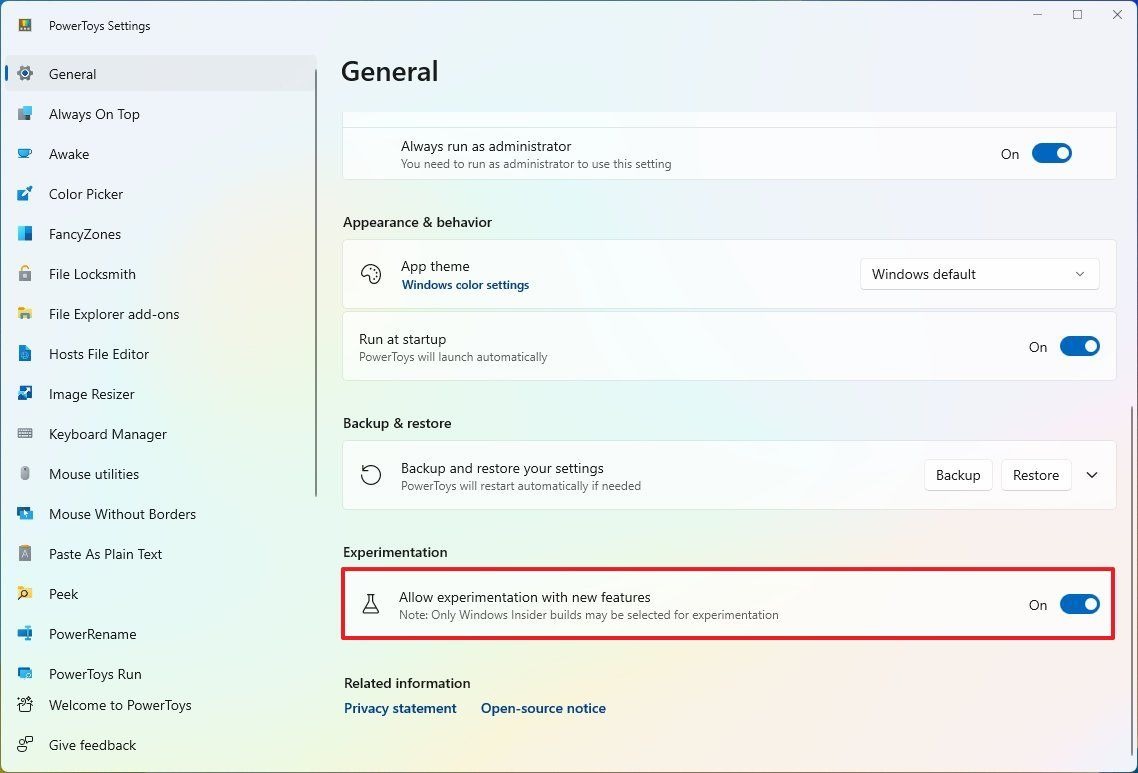This screenshot has height=773, width=1138.
Task: Expand the Backup and restore details chevron
Action: tap(1092, 475)
